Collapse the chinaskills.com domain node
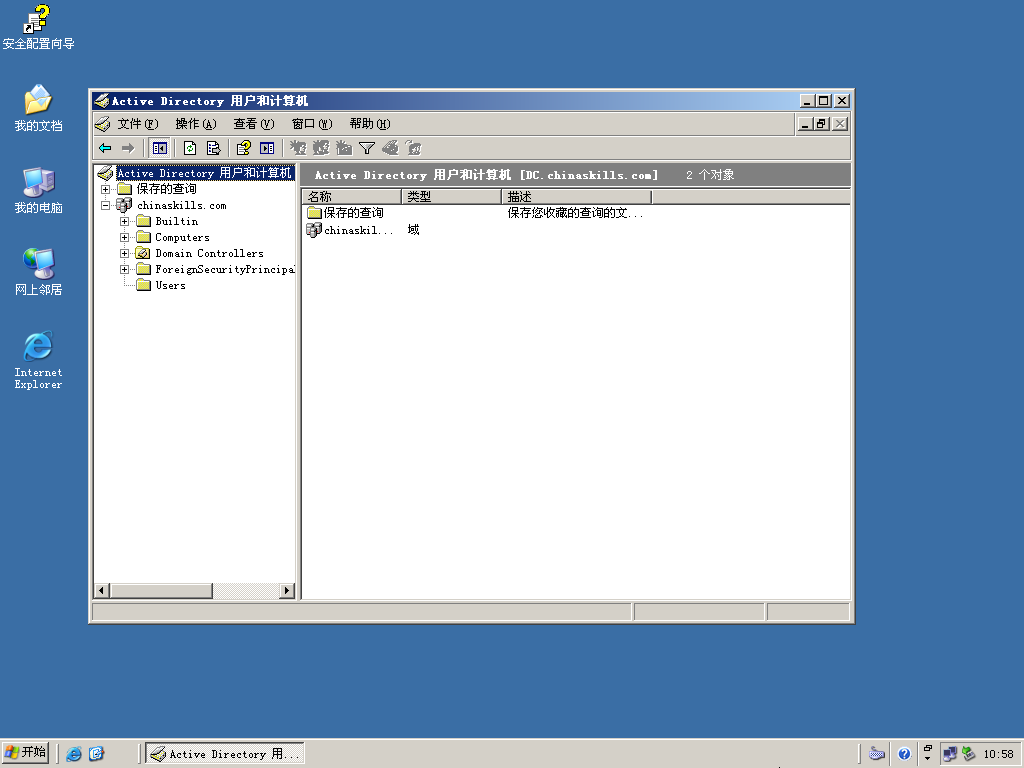 pos(105,205)
